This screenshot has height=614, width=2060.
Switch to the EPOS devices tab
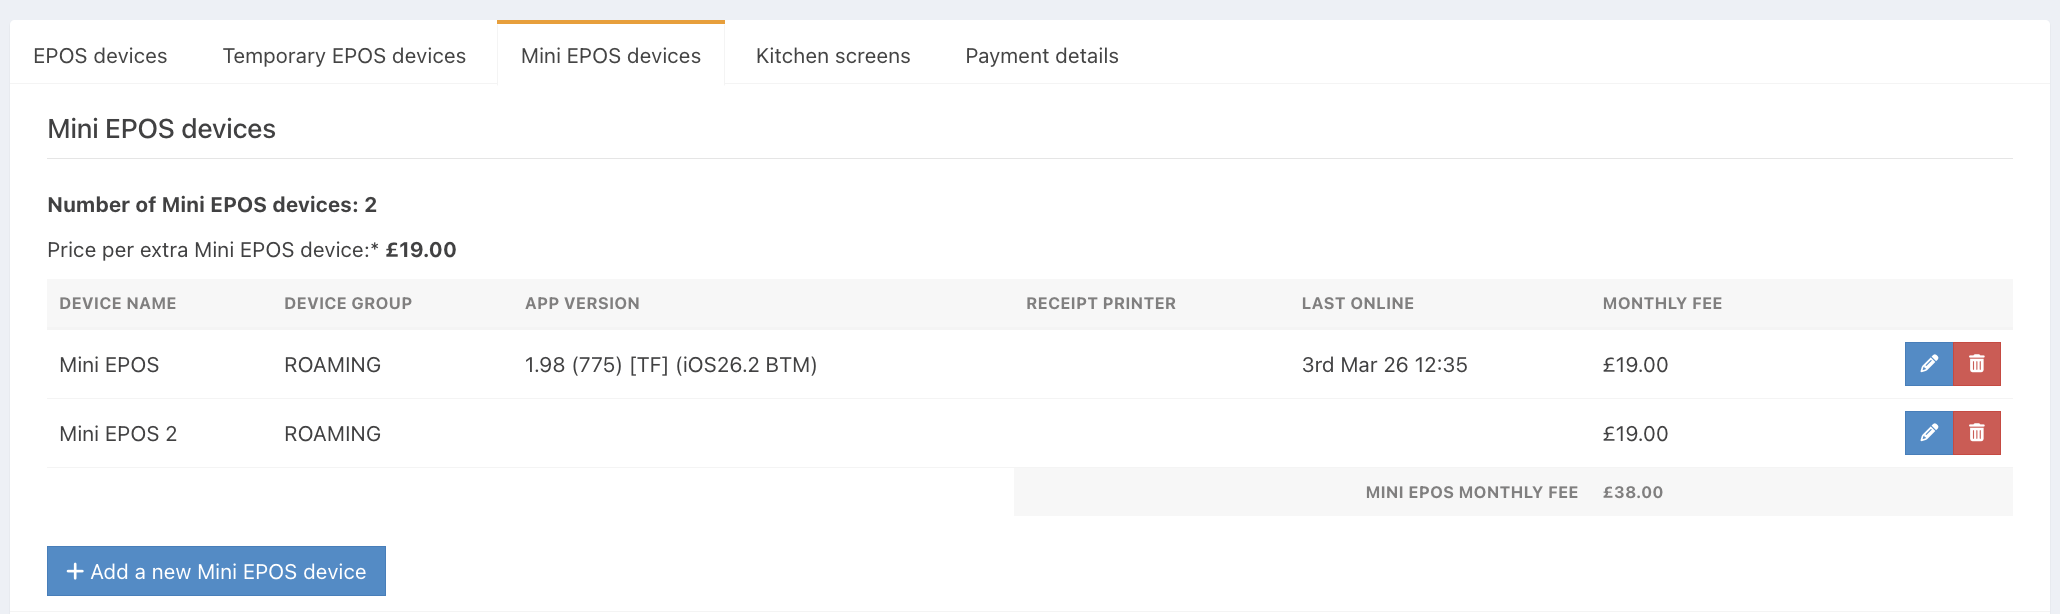100,56
